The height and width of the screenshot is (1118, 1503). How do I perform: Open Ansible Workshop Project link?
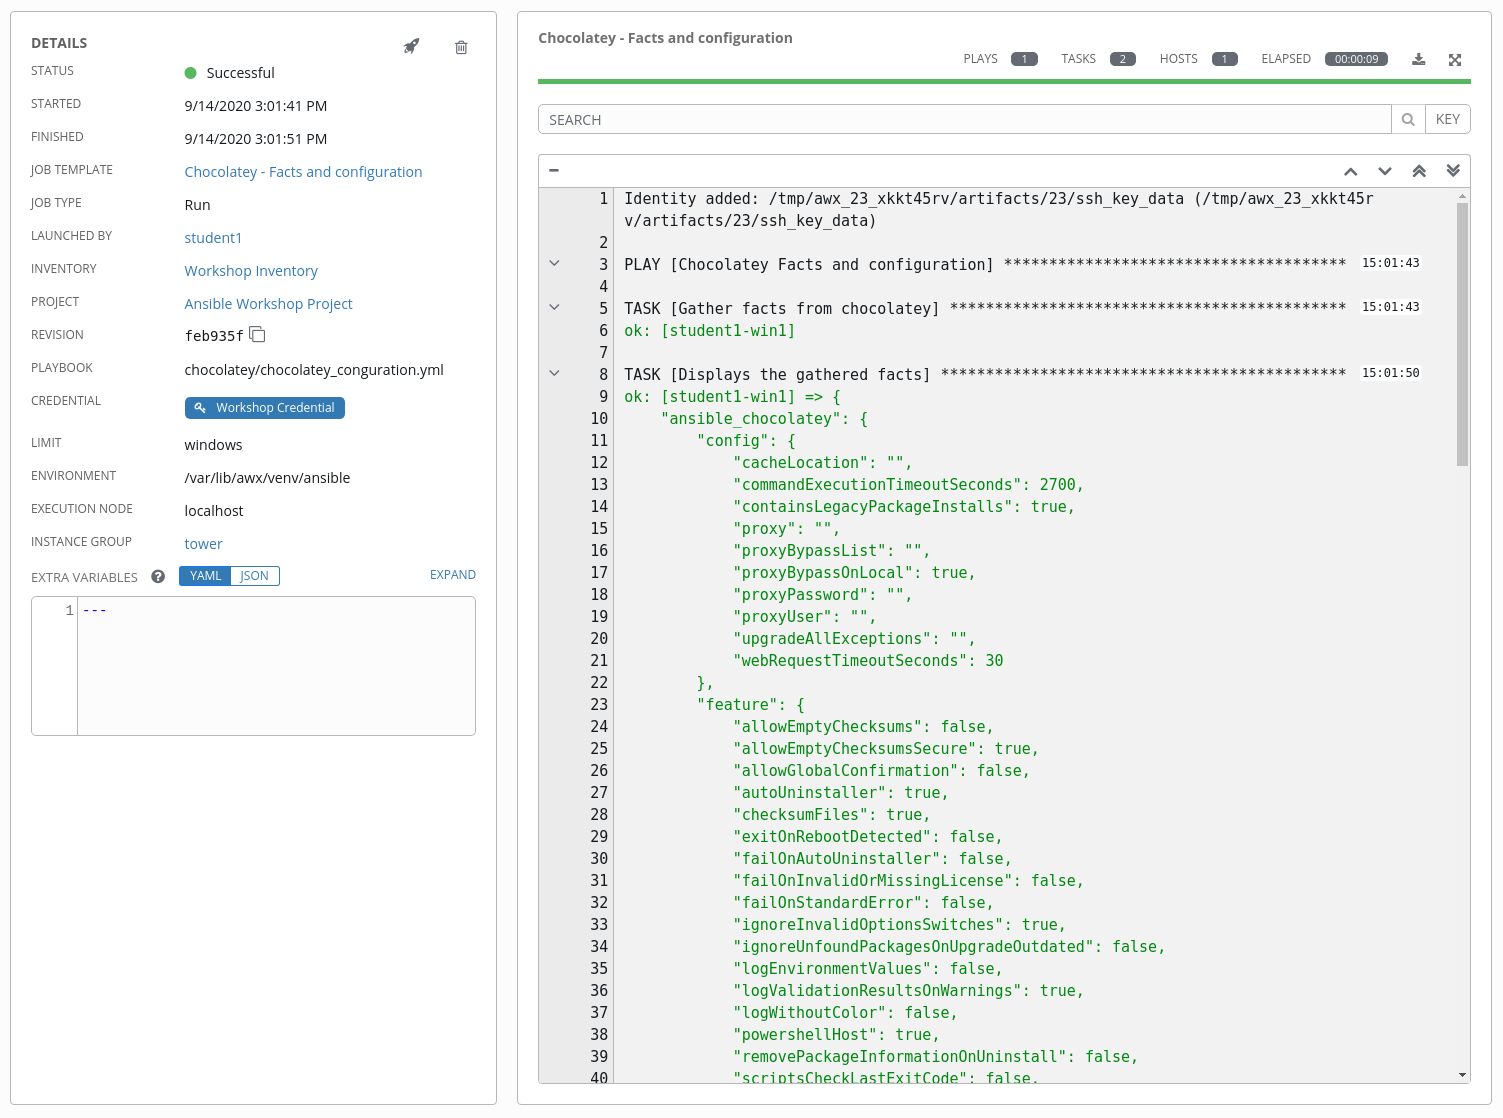coord(268,304)
